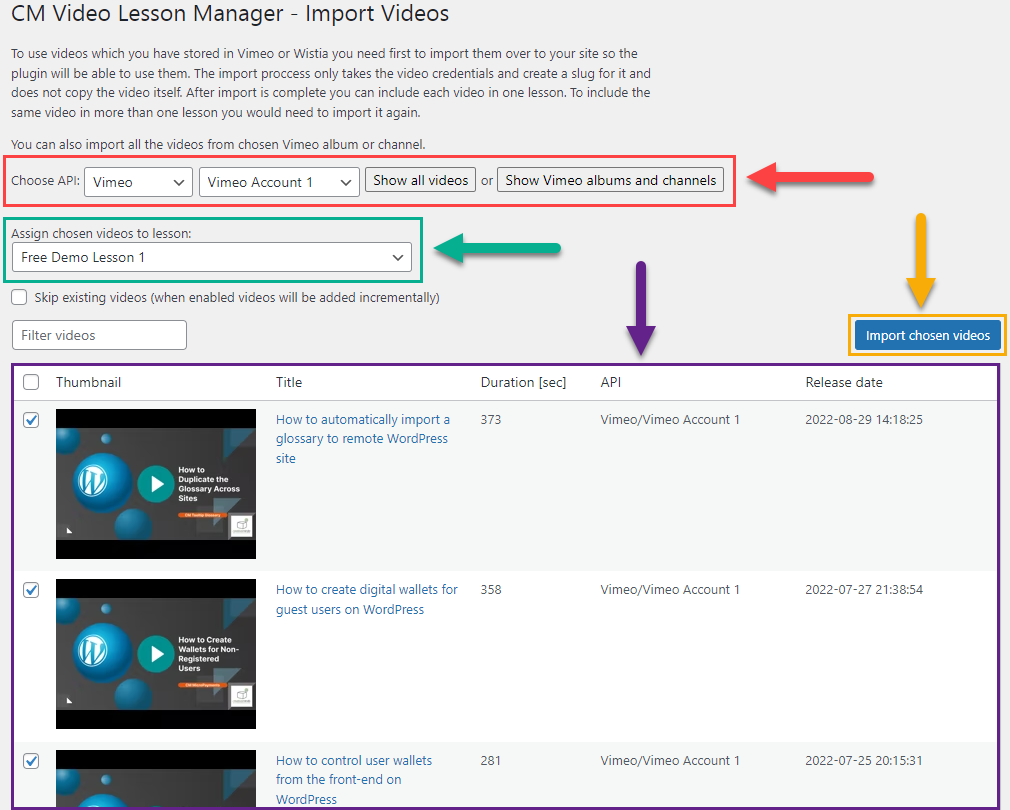Click the Import chosen videos button
The width and height of the screenshot is (1010, 810).
click(928, 335)
